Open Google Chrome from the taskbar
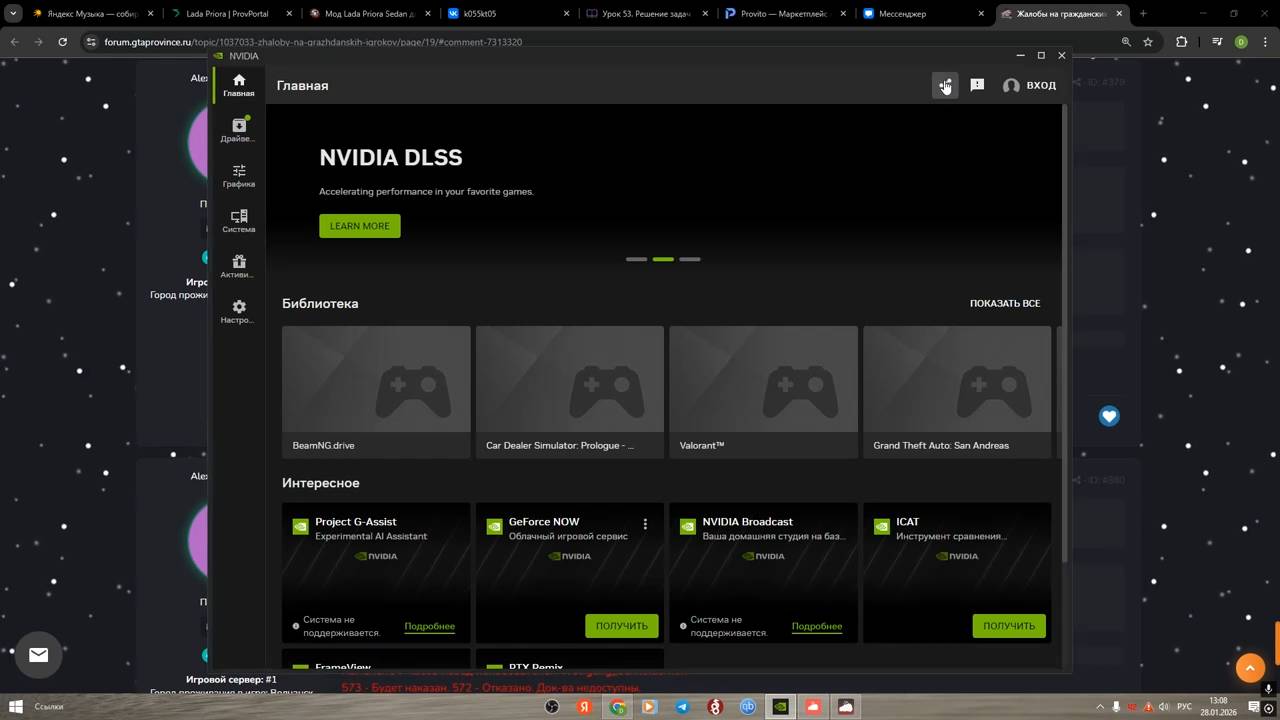The width and height of the screenshot is (1280, 720). click(x=618, y=707)
